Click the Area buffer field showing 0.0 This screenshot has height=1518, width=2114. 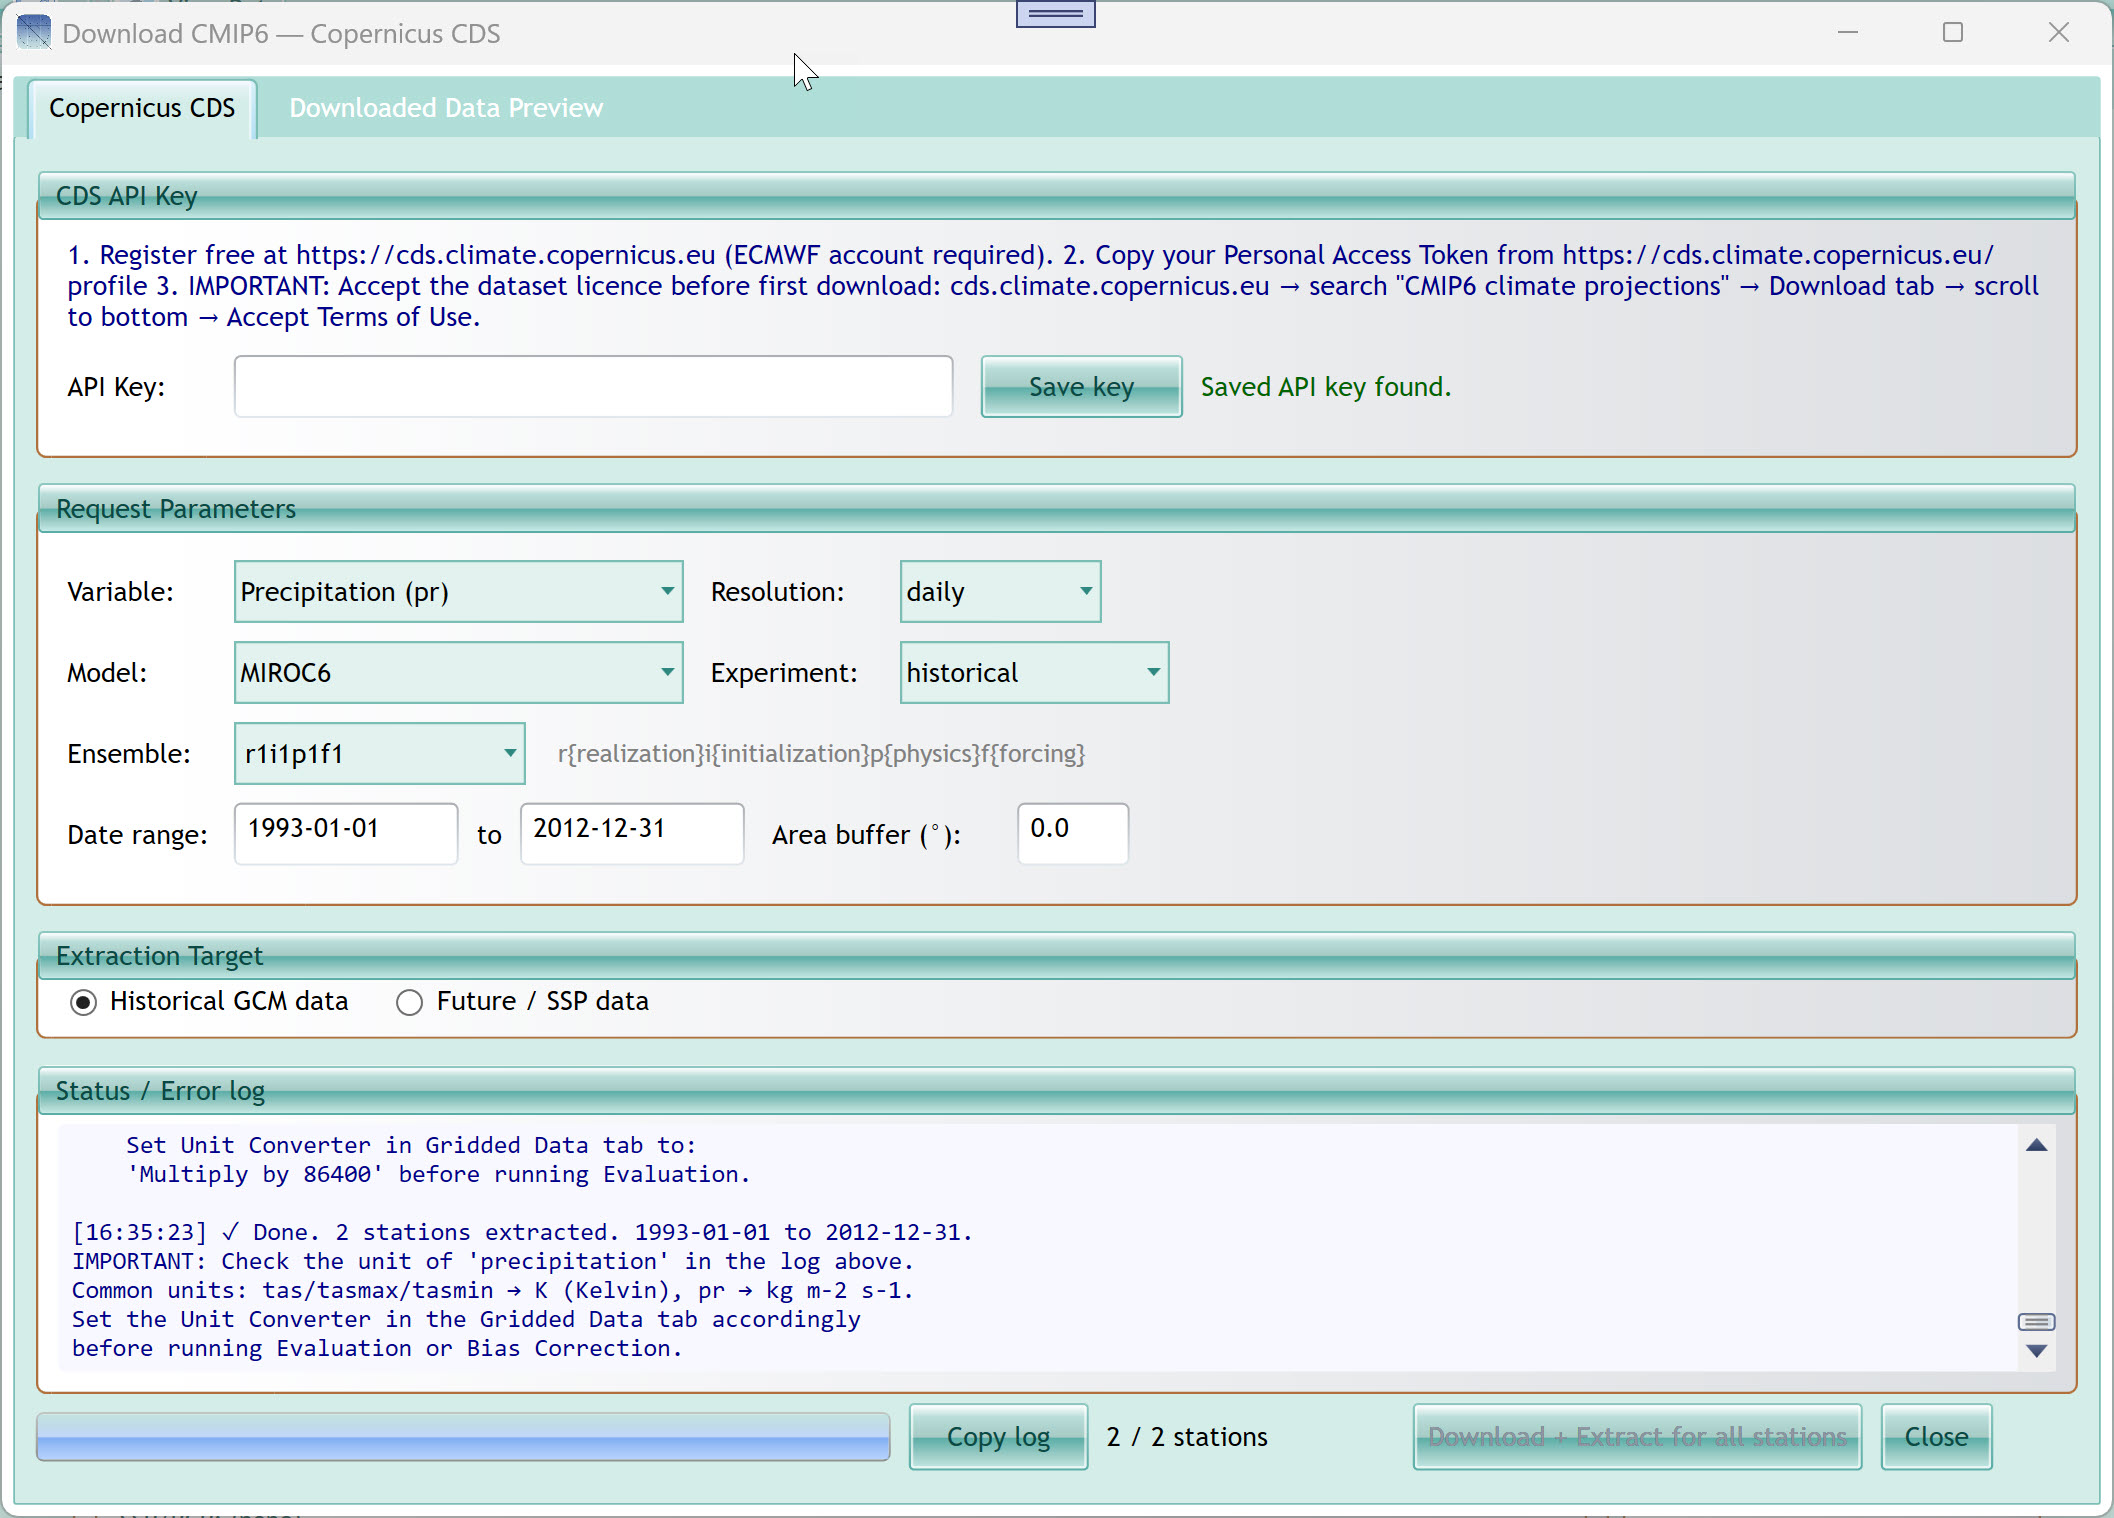(1073, 834)
